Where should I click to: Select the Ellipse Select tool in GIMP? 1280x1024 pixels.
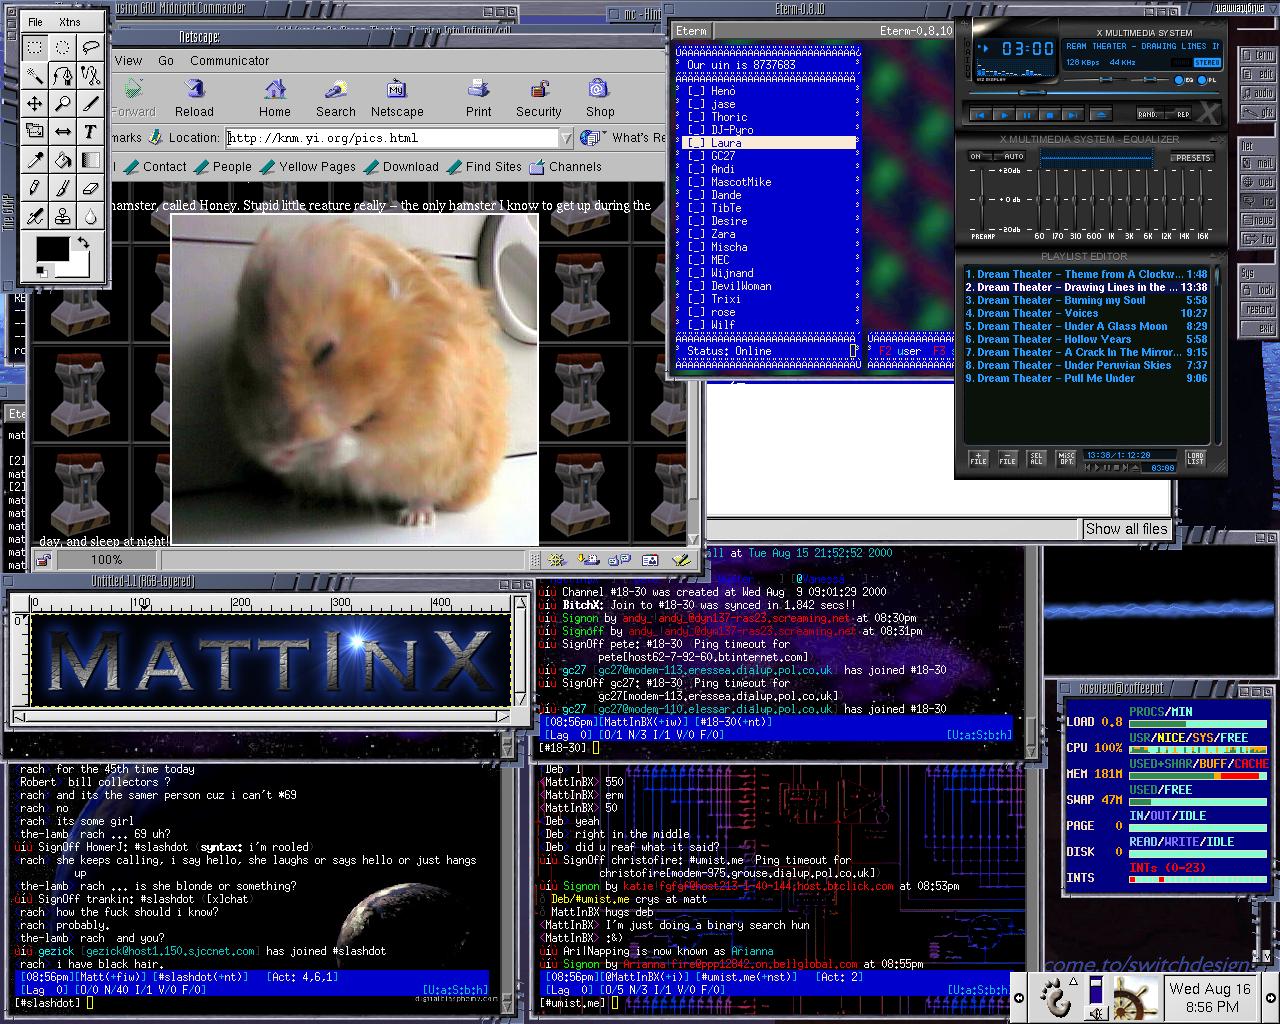coord(63,47)
